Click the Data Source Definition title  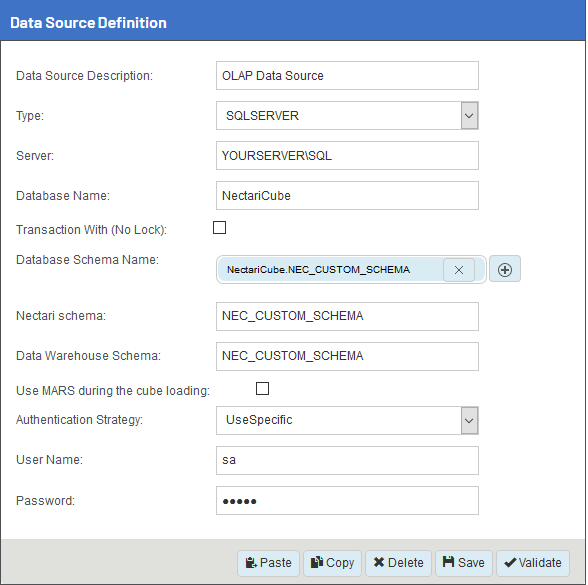(88, 23)
